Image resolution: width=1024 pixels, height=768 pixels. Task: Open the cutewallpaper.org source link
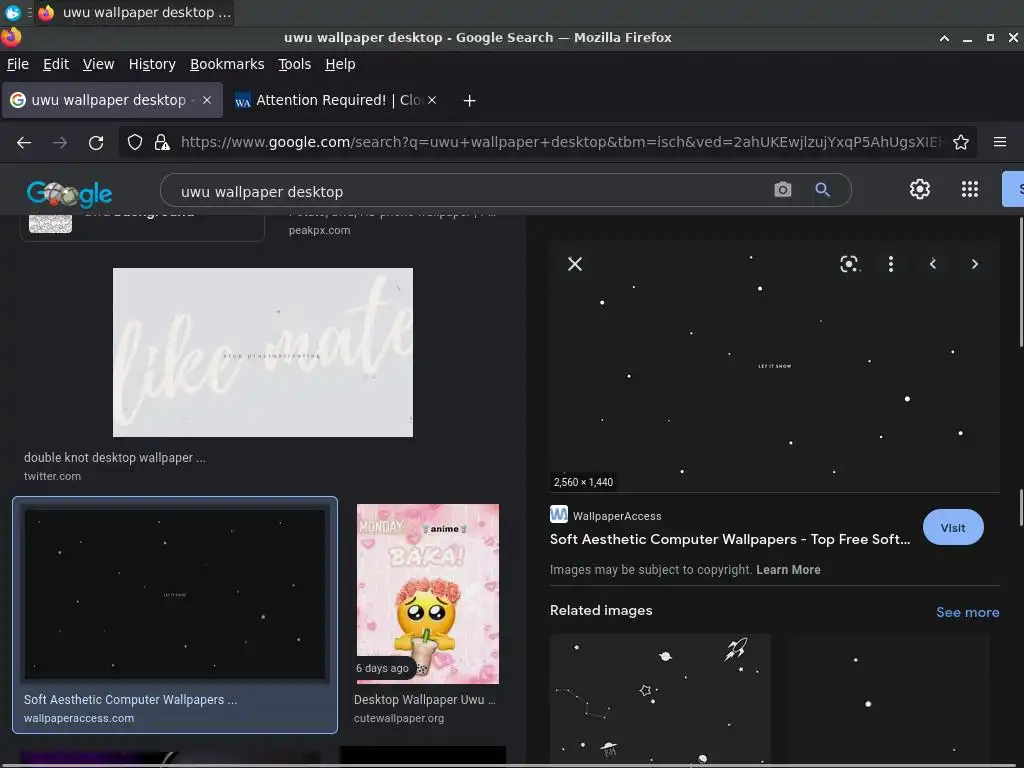[399, 718]
